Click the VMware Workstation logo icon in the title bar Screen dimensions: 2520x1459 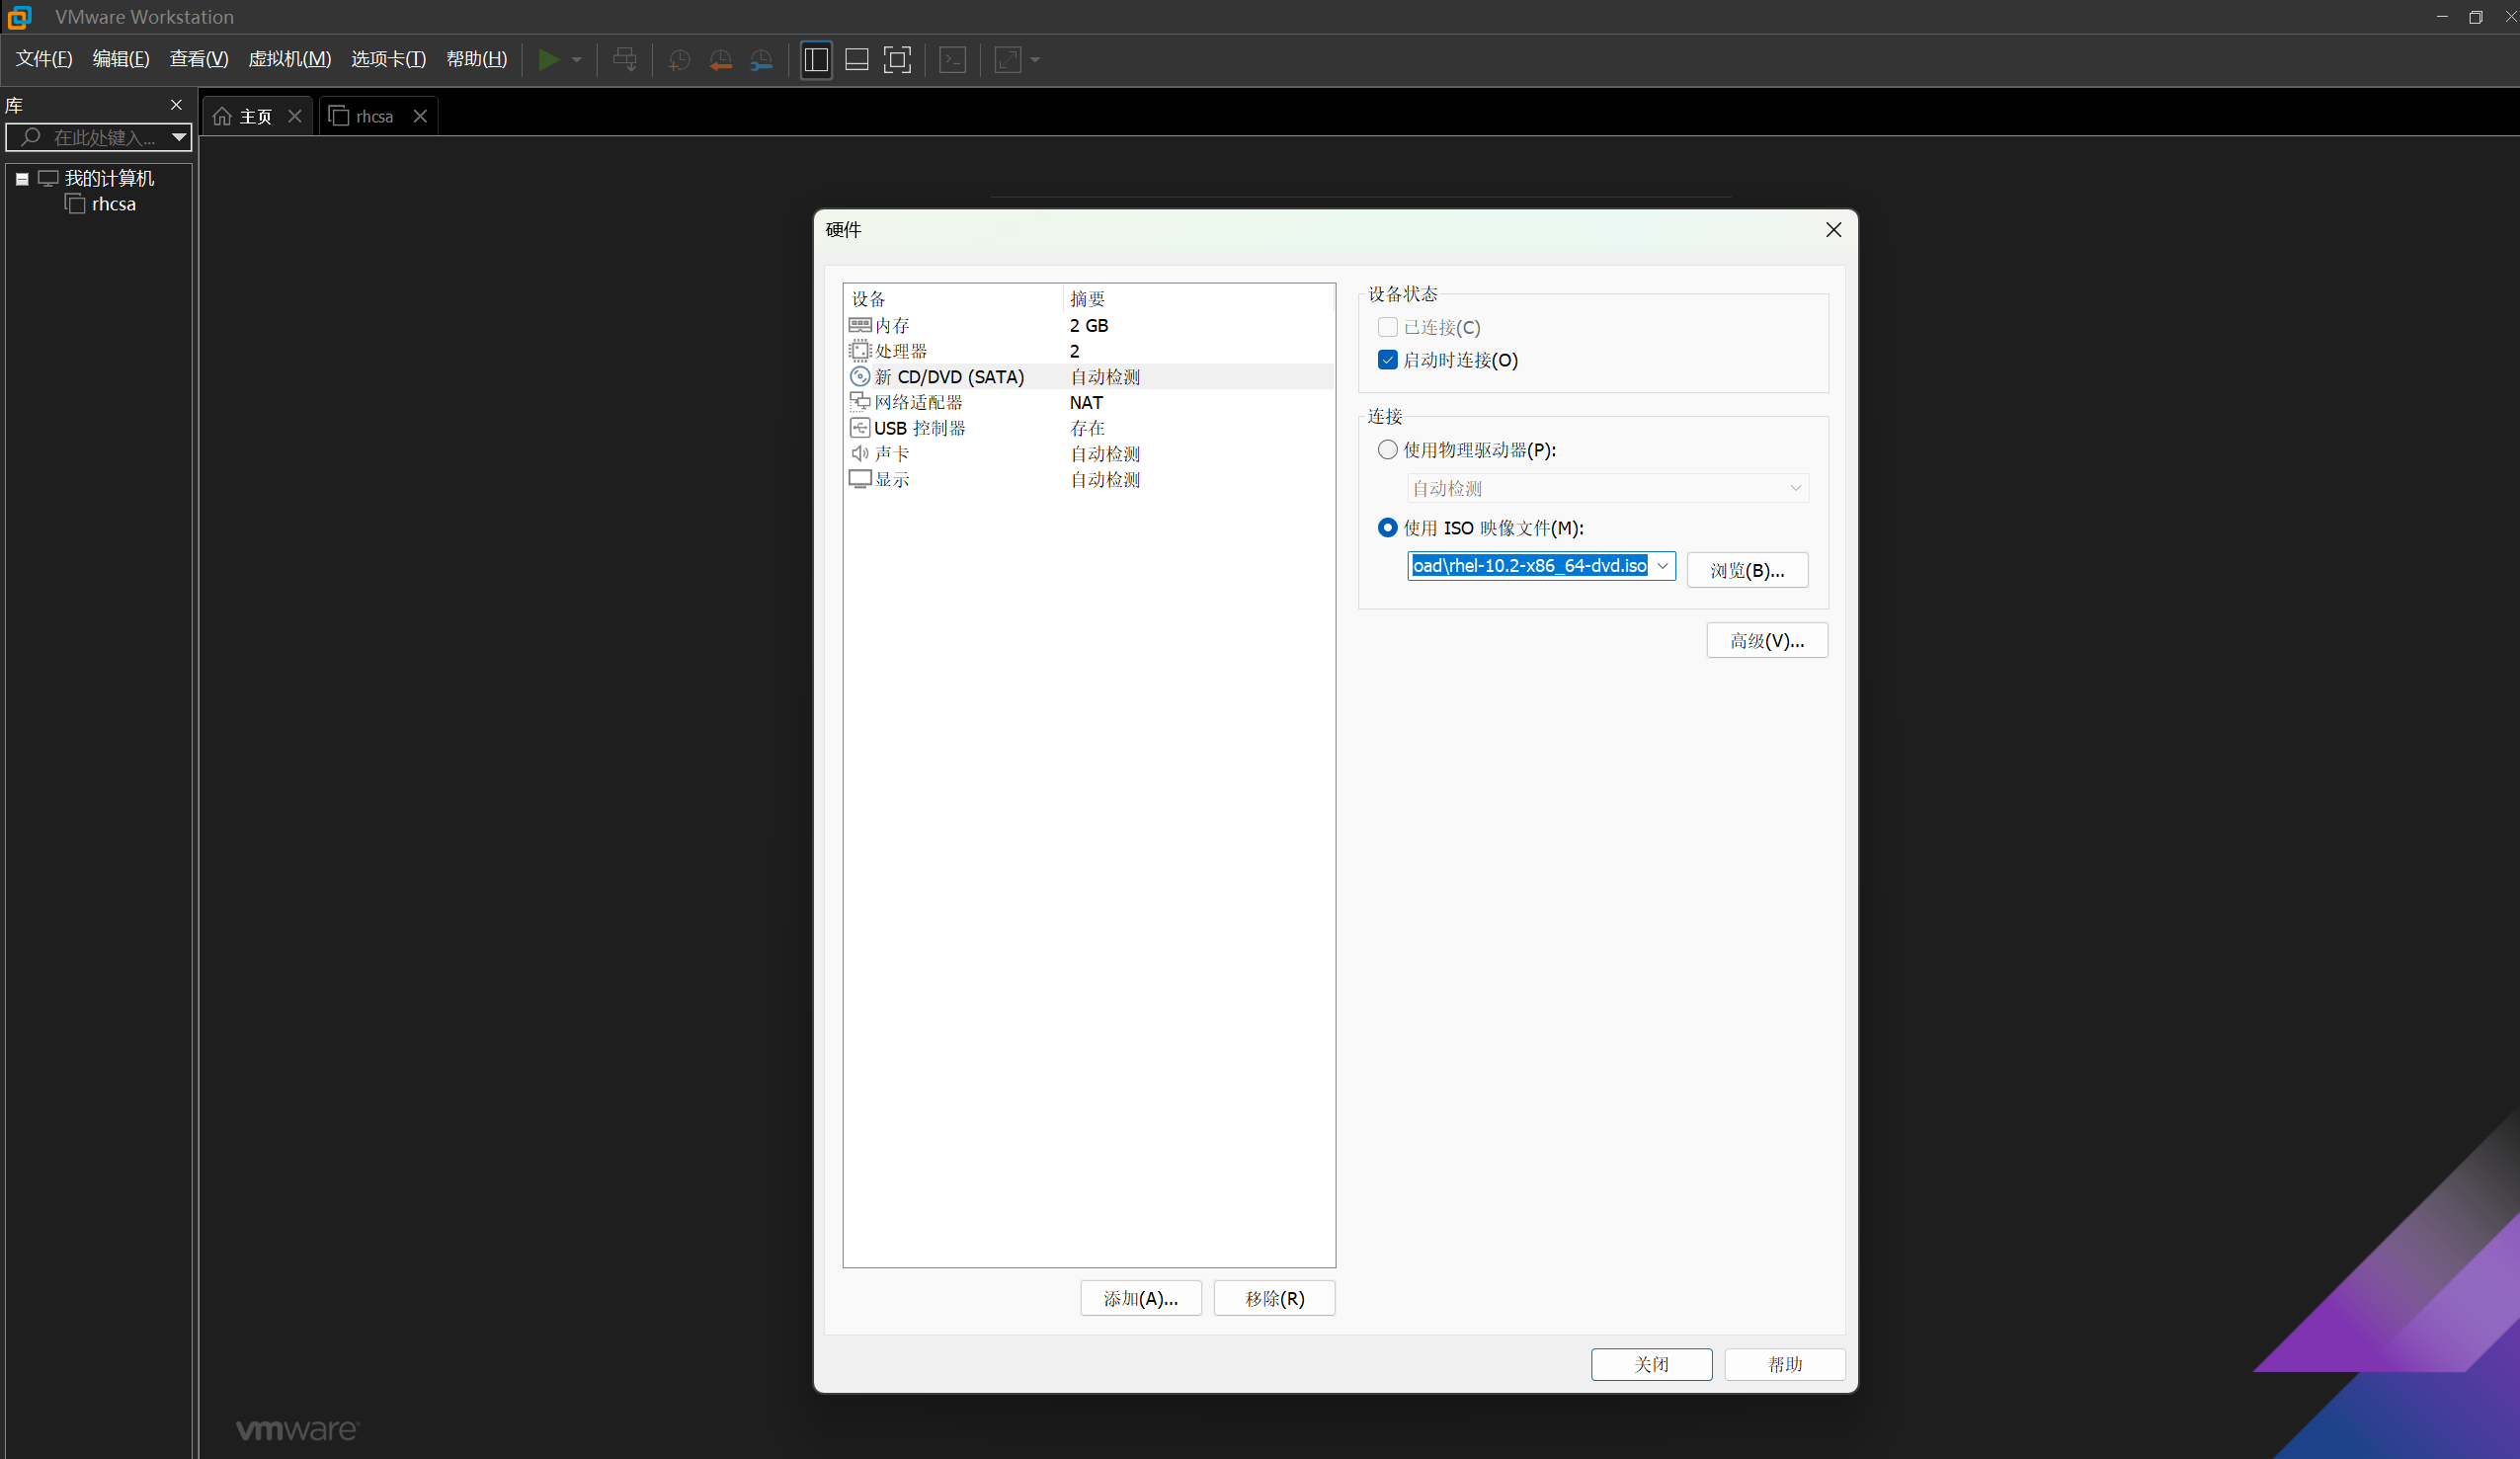tap(19, 17)
